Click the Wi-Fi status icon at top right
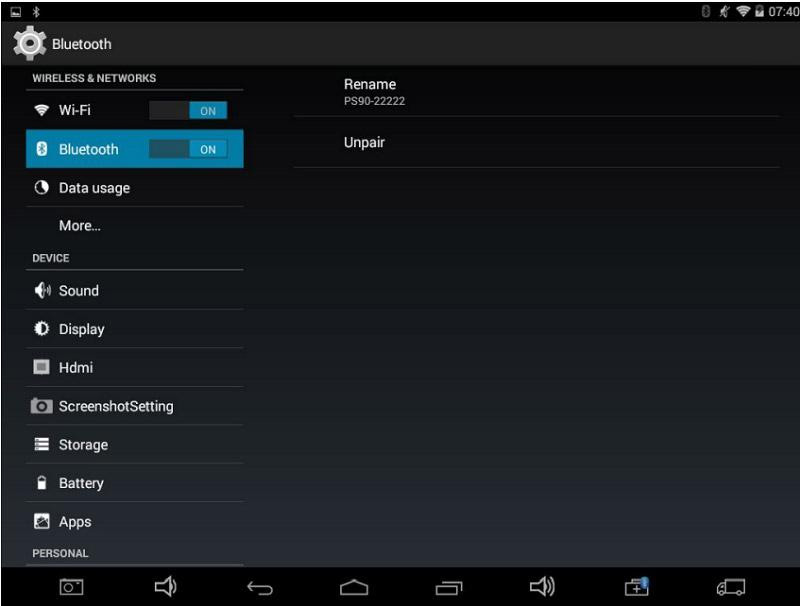Image resolution: width=800 pixels, height=606 pixels. point(743,11)
